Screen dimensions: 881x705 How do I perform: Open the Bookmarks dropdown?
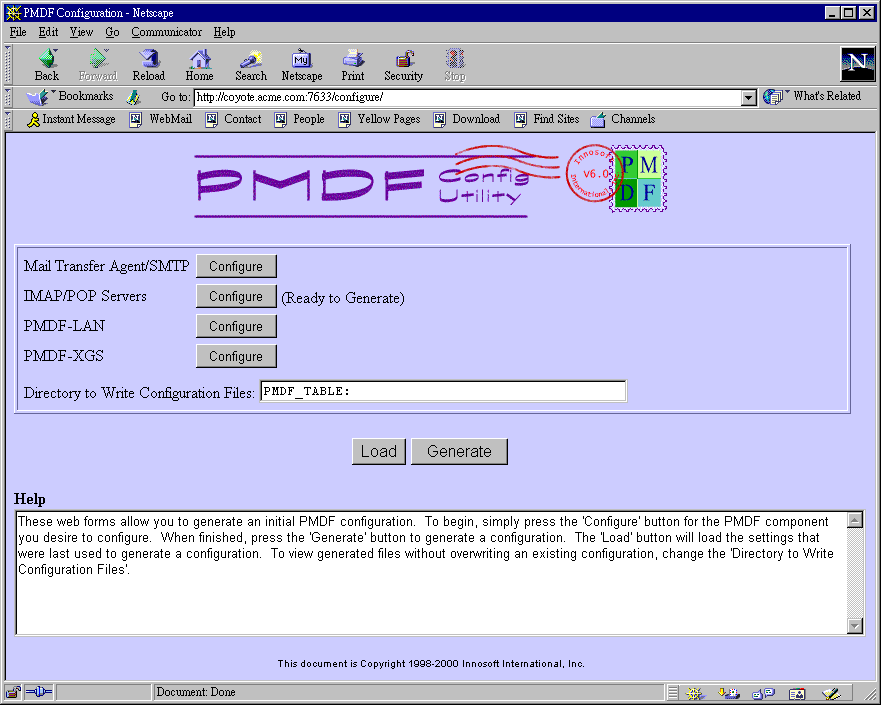pyautogui.click(x=70, y=97)
